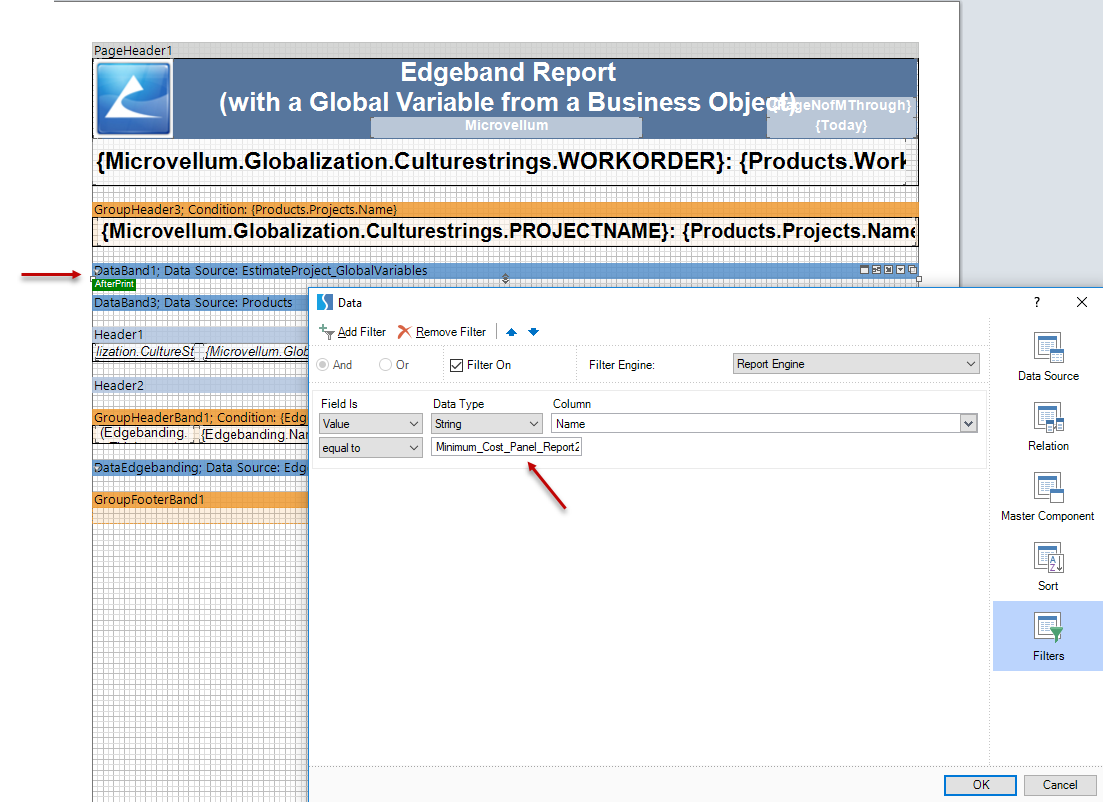This screenshot has height=802, width=1103.
Task: Click the copy icon on DataBand1
Action: [x=912, y=269]
